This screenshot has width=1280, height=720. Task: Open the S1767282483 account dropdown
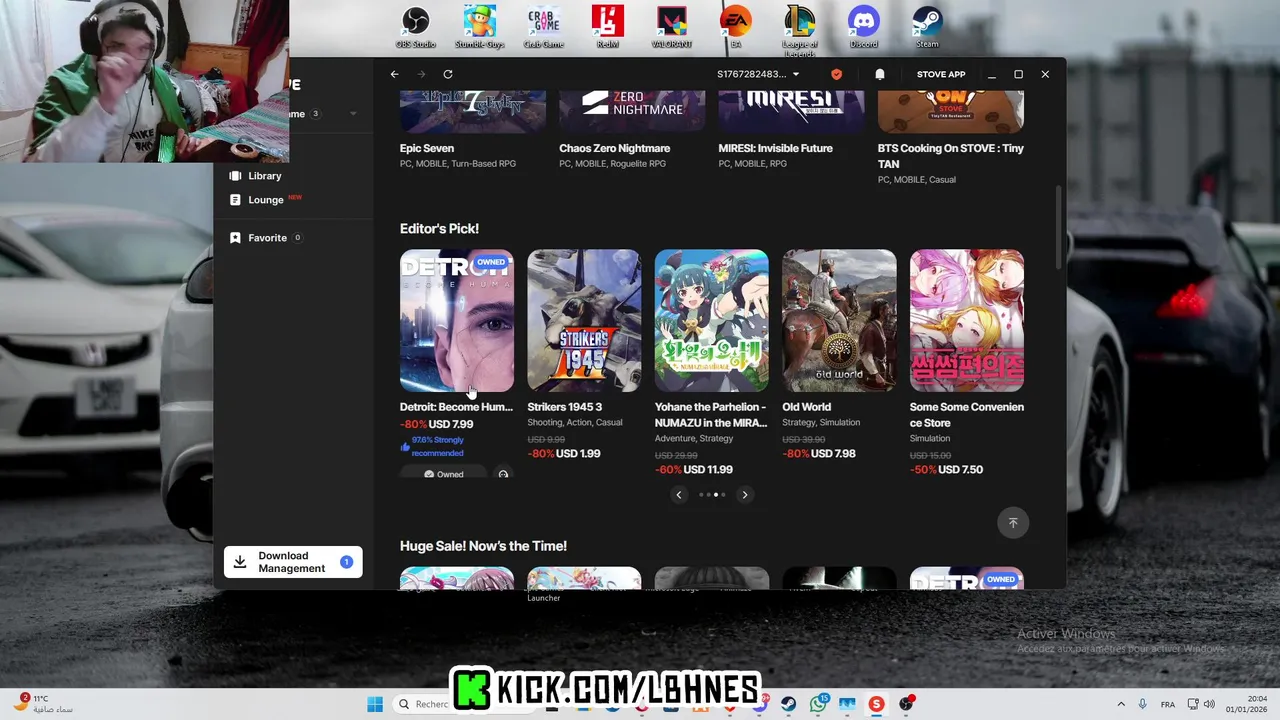[758, 74]
